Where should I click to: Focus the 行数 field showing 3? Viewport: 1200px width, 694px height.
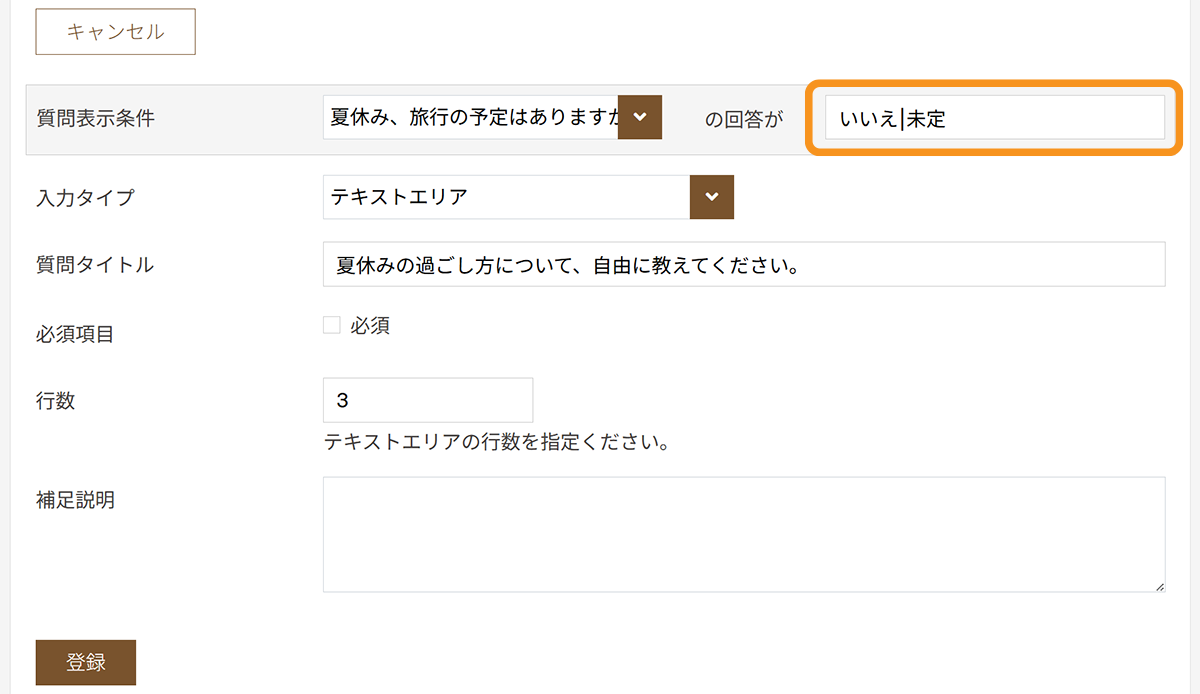click(x=428, y=400)
